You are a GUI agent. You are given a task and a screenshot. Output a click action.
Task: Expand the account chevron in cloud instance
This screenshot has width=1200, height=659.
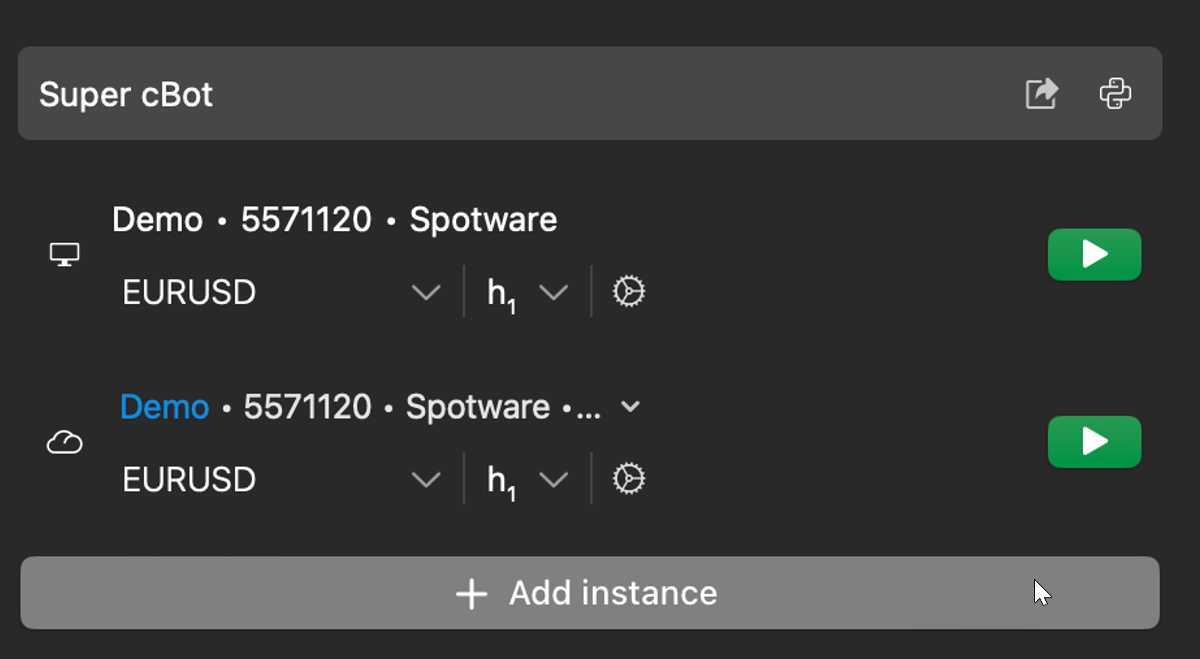630,407
